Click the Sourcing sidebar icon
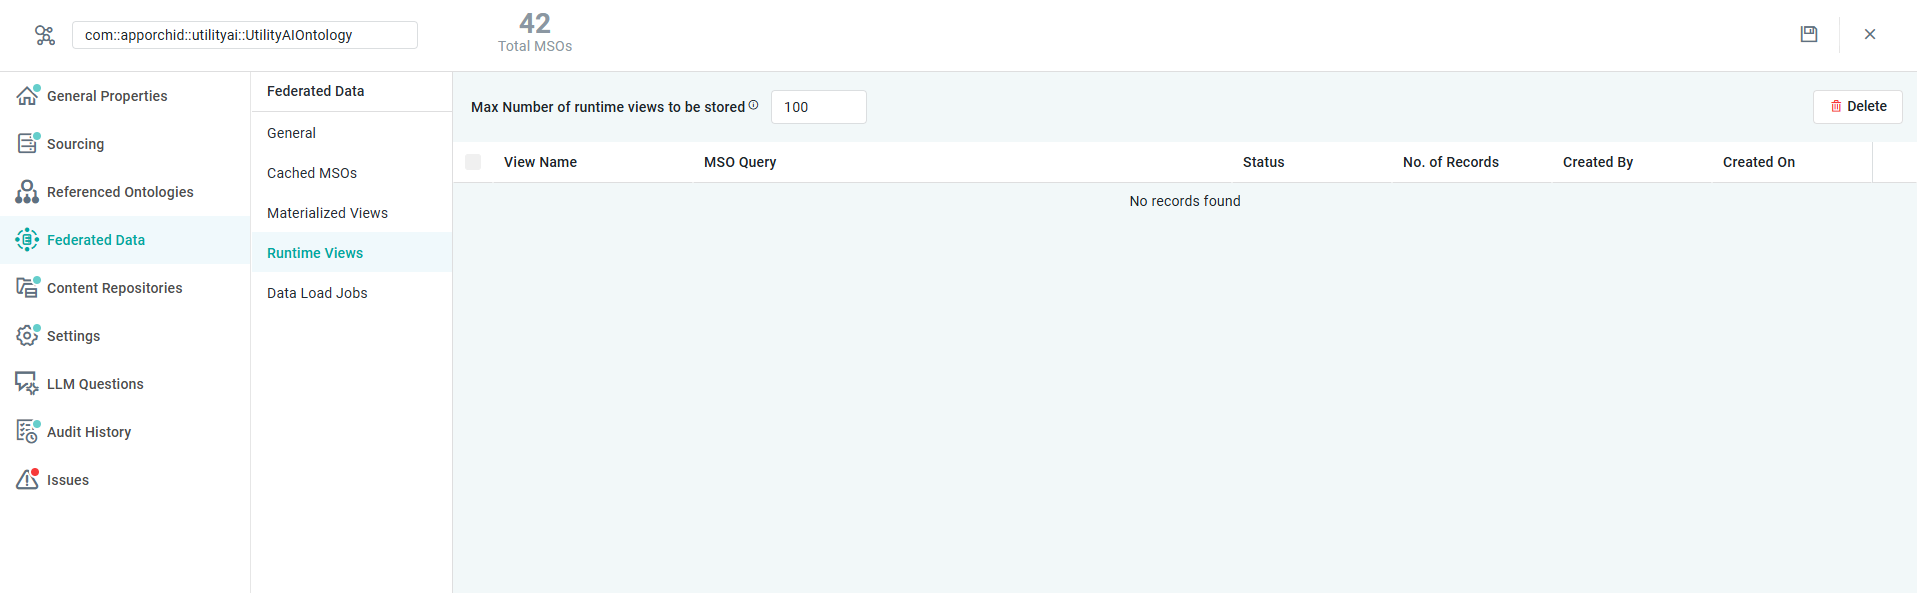The image size is (1917, 593). point(27,144)
